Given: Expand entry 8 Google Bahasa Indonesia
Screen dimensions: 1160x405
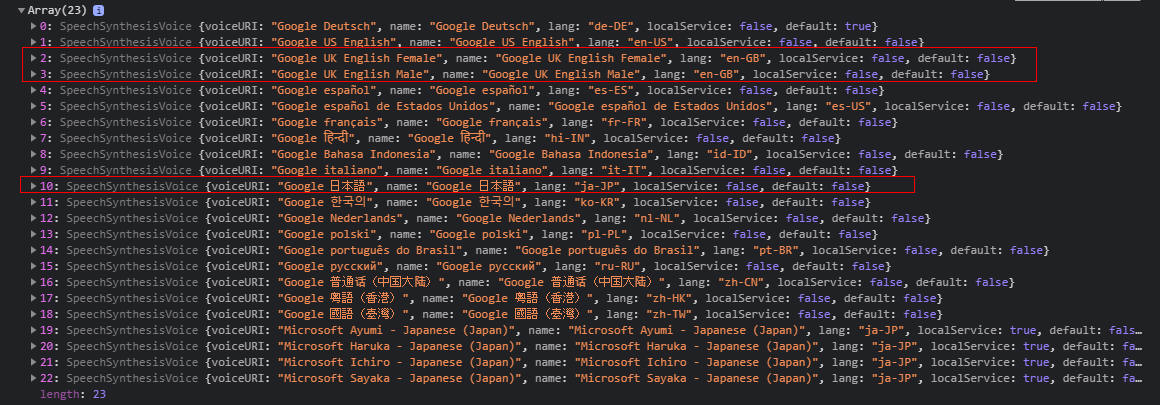Looking at the screenshot, I should tap(34, 154).
